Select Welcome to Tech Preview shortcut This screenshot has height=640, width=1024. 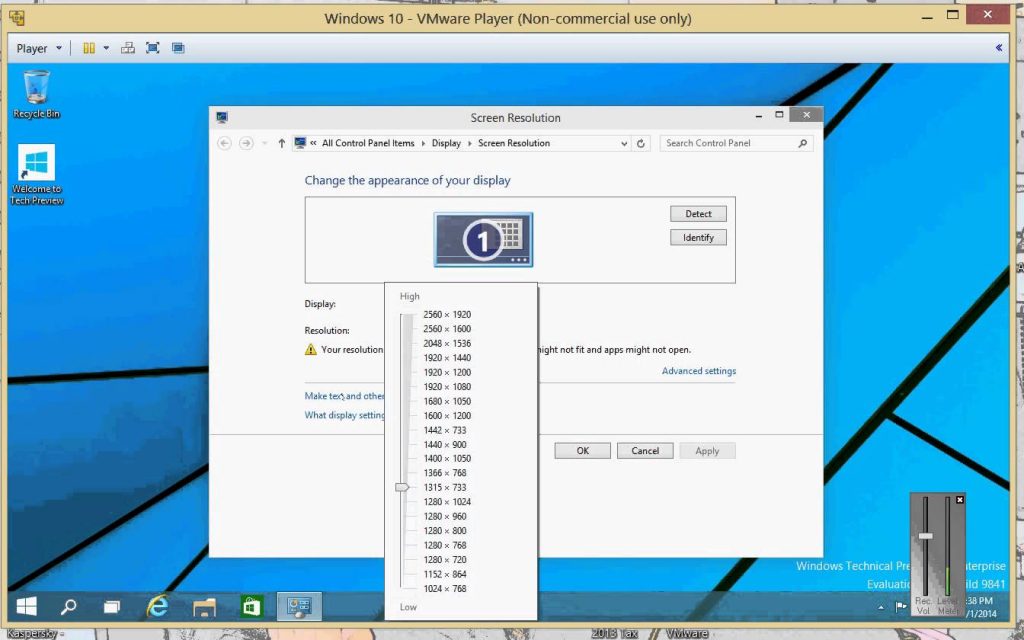pos(37,175)
